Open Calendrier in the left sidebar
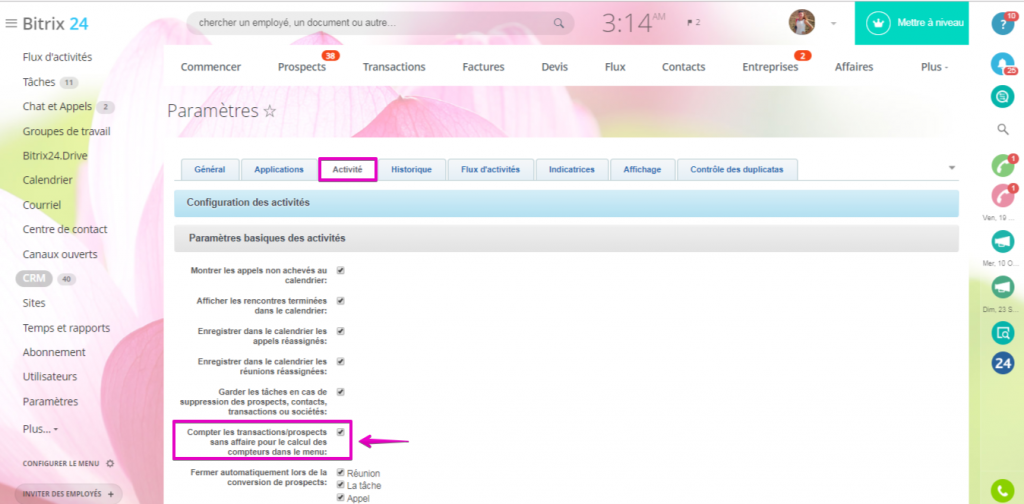 click(48, 180)
